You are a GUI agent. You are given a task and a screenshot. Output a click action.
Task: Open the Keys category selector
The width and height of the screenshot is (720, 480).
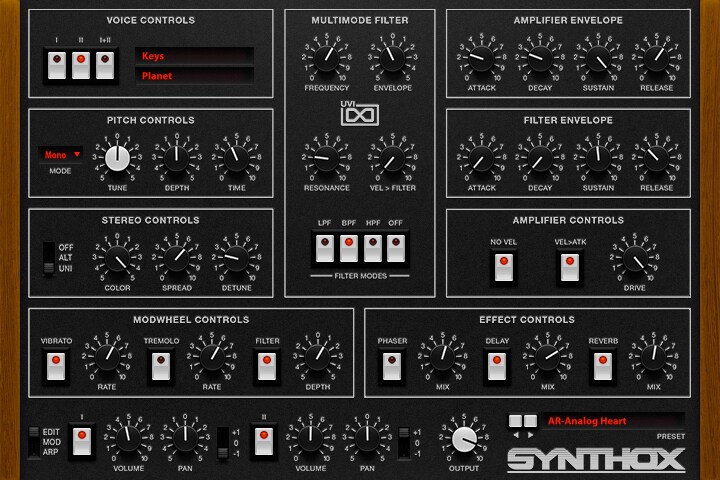pos(194,56)
